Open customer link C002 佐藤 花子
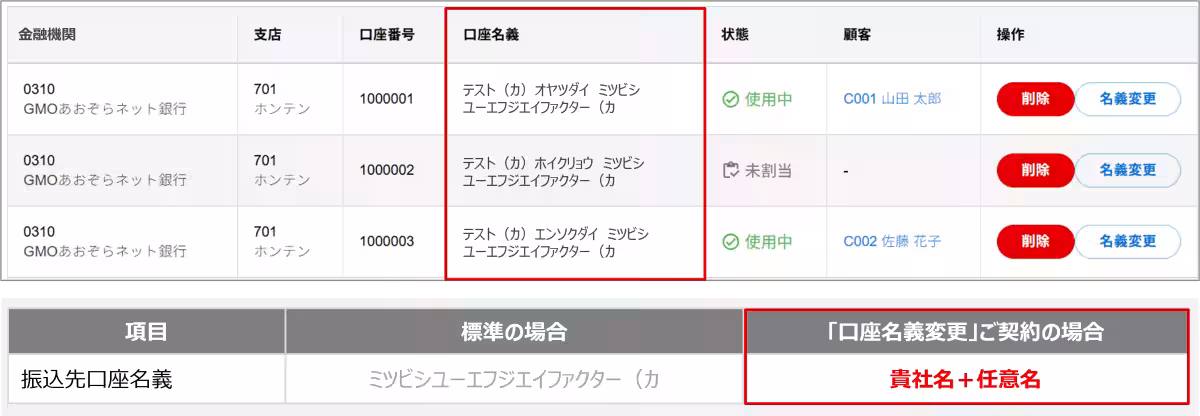 click(x=892, y=241)
